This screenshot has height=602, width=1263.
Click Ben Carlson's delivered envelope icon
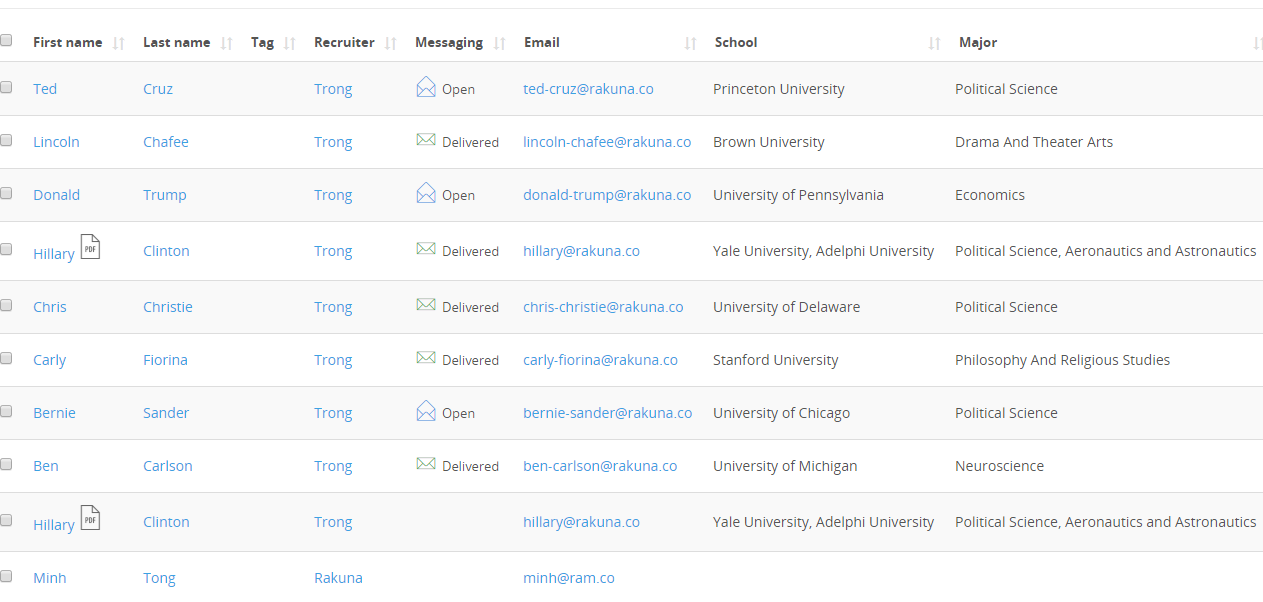click(x=426, y=464)
